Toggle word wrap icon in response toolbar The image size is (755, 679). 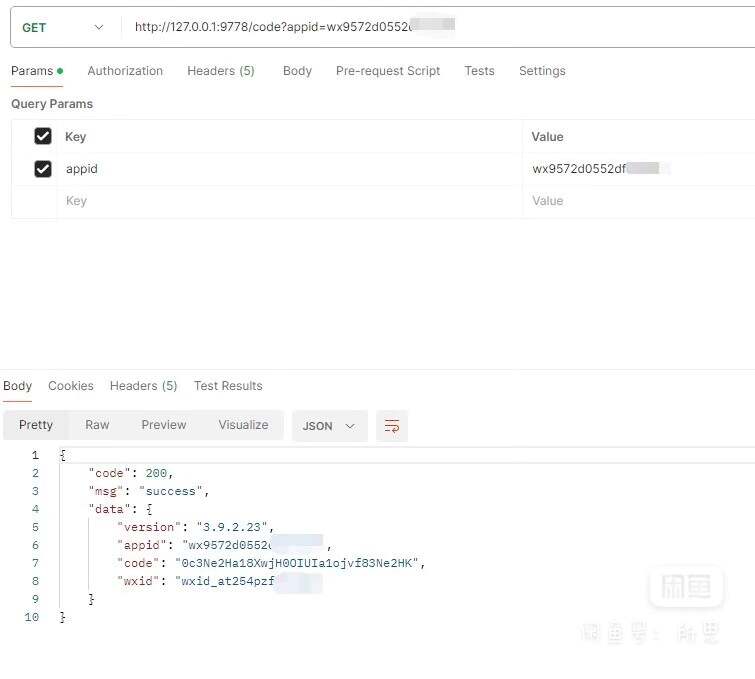click(x=391, y=426)
